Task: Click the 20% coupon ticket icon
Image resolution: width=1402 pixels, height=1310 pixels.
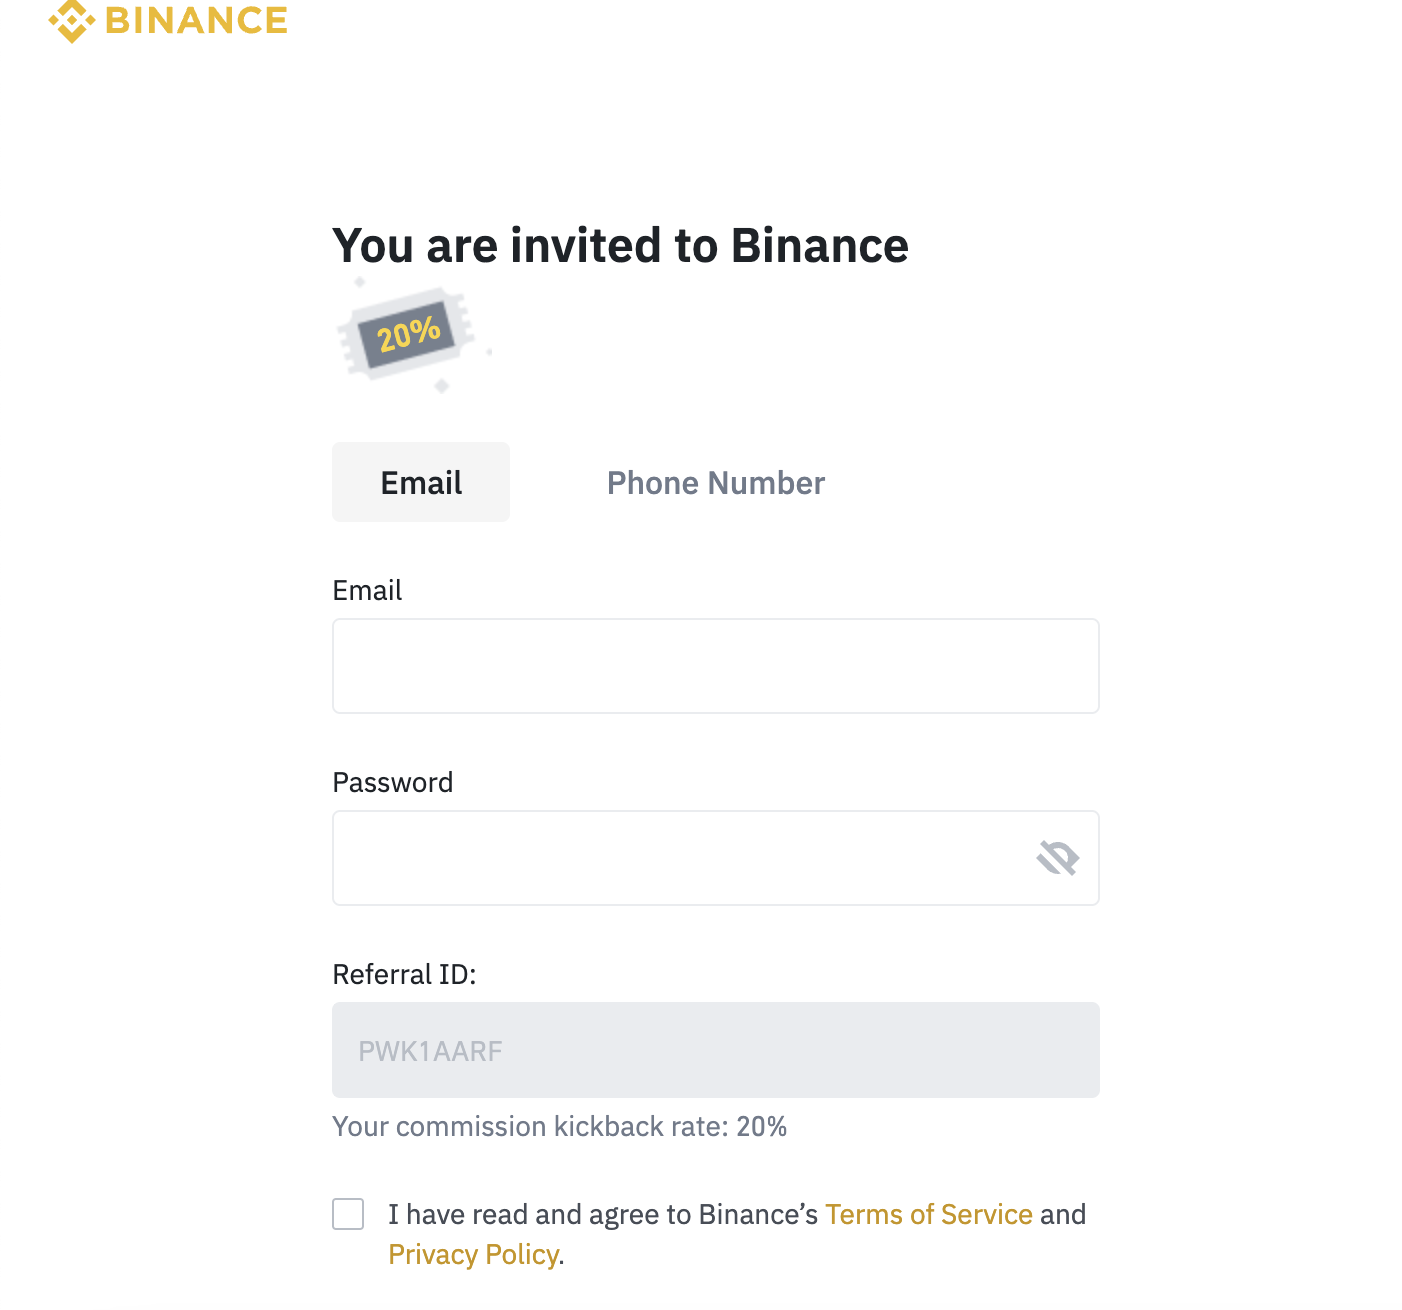Action: pyautogui.click(x=408, y=336)
